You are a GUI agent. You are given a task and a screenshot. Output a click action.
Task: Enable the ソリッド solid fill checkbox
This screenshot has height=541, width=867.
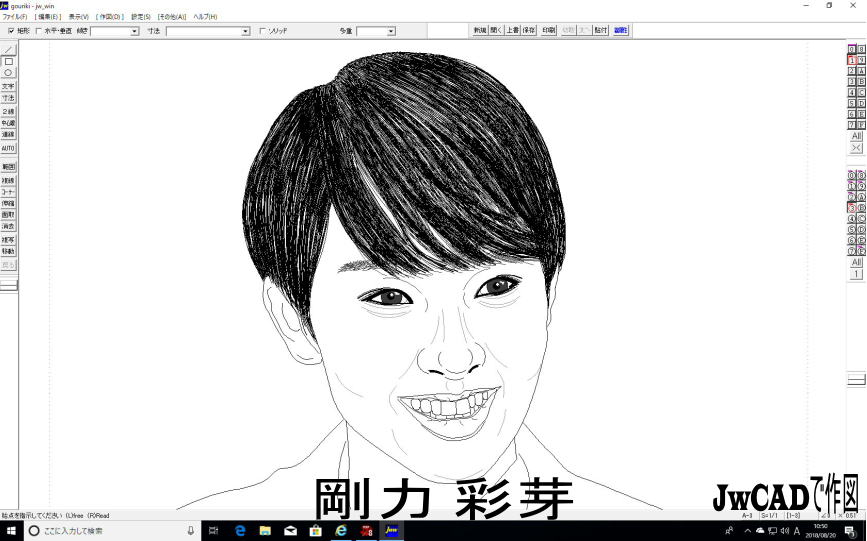click(x=263, y=31)
